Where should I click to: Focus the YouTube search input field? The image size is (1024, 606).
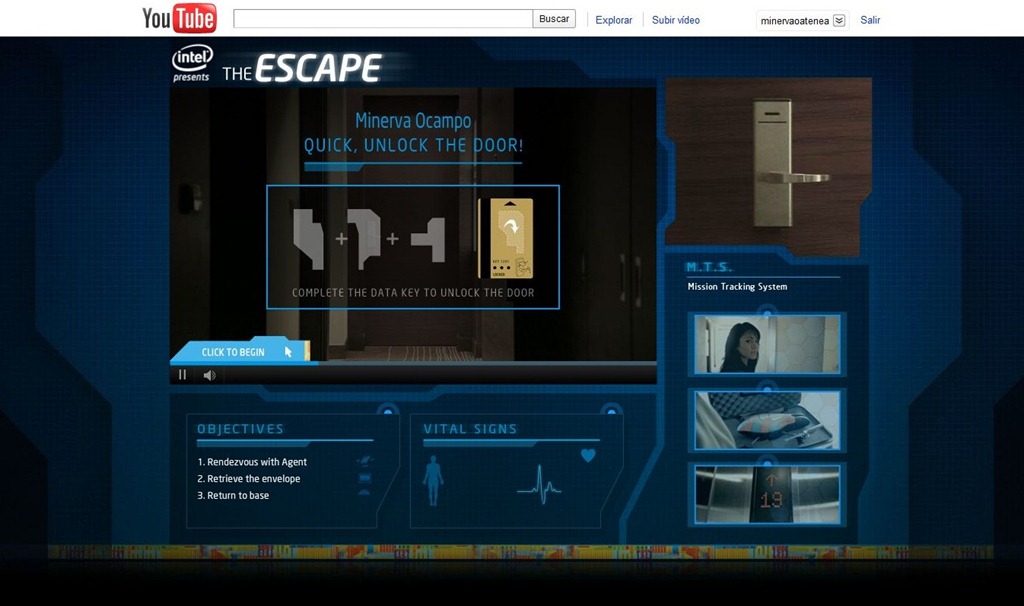(383, 19)
